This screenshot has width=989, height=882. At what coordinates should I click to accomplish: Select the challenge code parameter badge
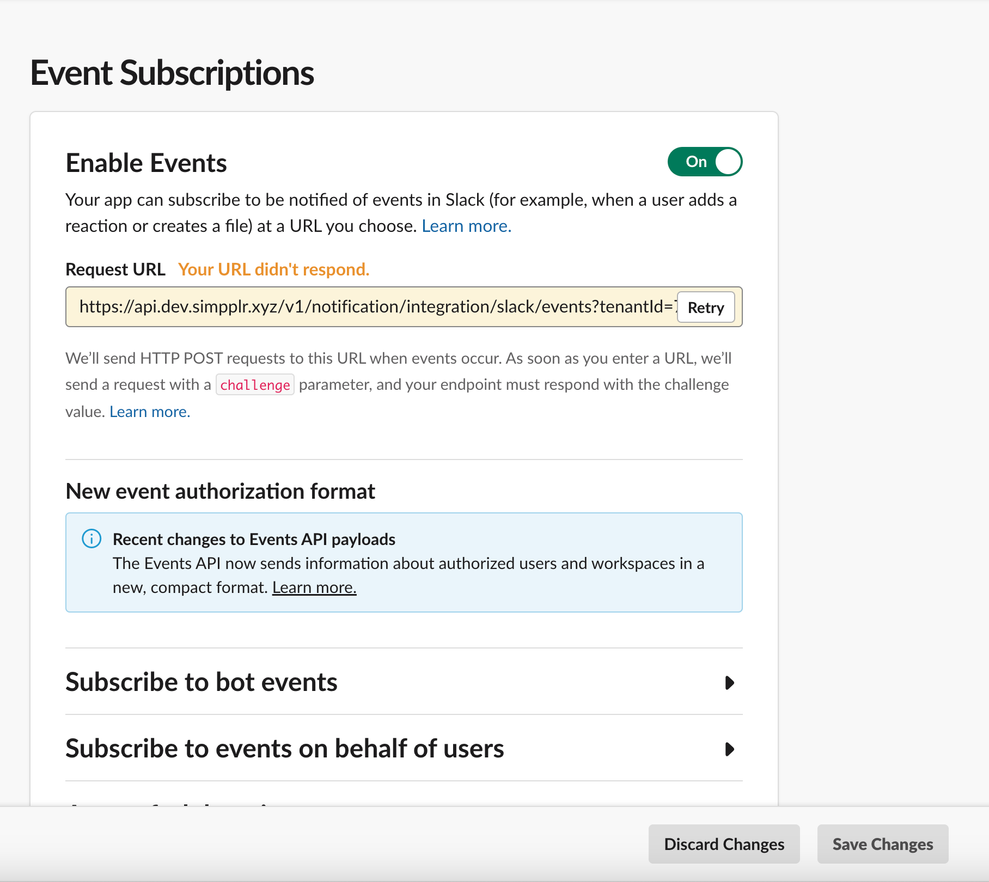(254, 384)
